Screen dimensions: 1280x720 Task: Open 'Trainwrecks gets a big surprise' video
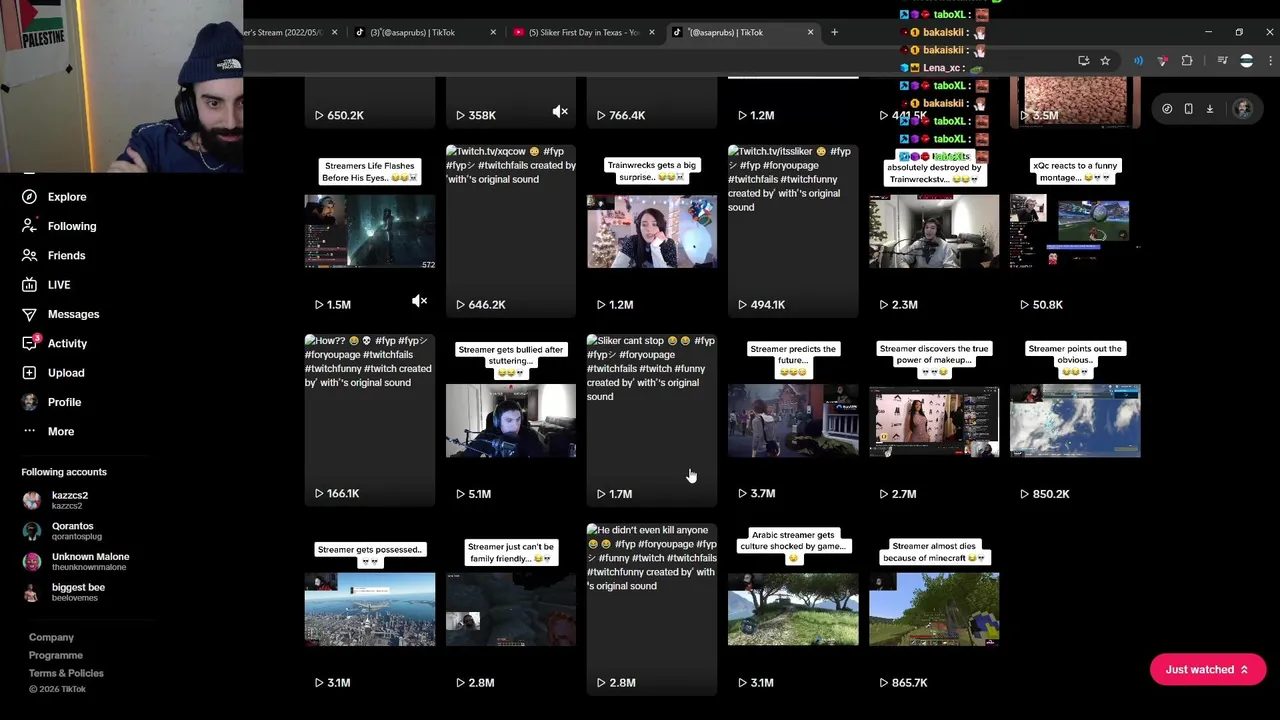click(x=652, y=231)
